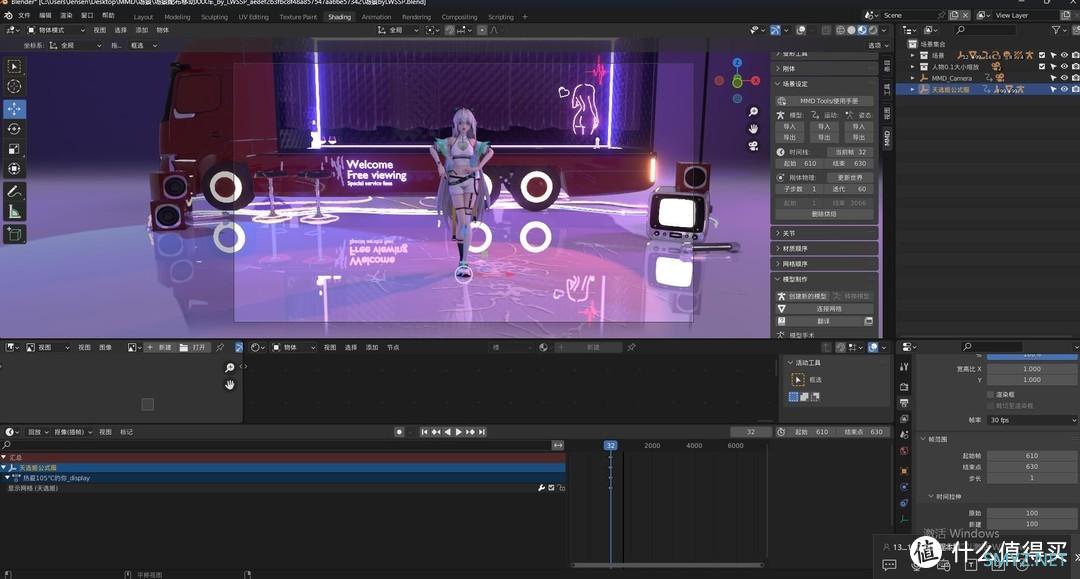Open the Compositing workspace tab
This screenshot has height=579, width=1080.
point(459,17)
